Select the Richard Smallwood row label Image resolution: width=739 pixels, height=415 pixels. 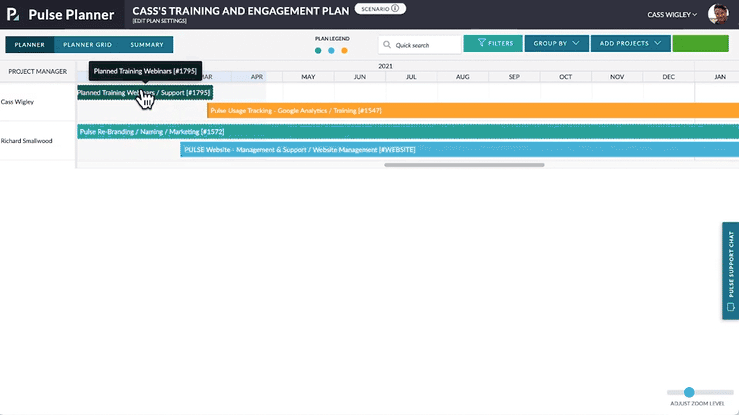point(26,141)
